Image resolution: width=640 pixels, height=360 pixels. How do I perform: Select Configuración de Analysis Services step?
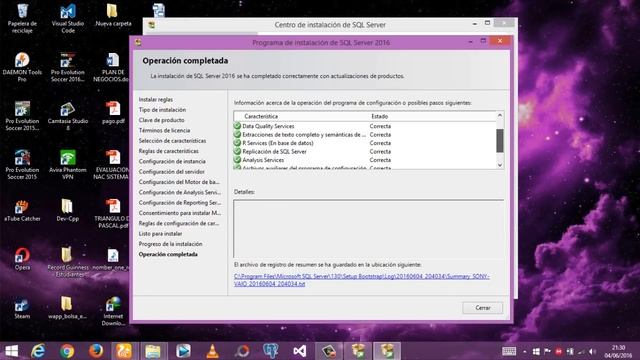(179, 192)
